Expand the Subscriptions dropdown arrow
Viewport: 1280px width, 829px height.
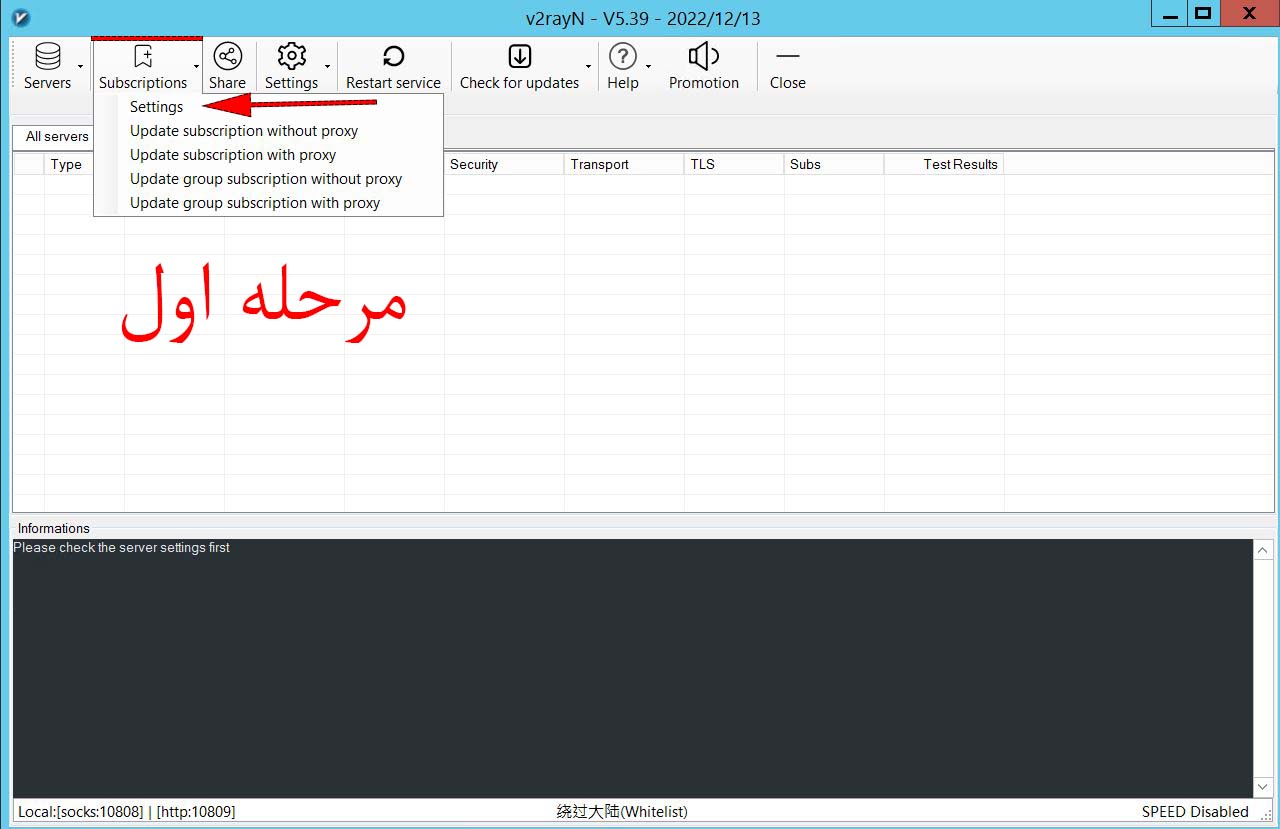point(196,67)
